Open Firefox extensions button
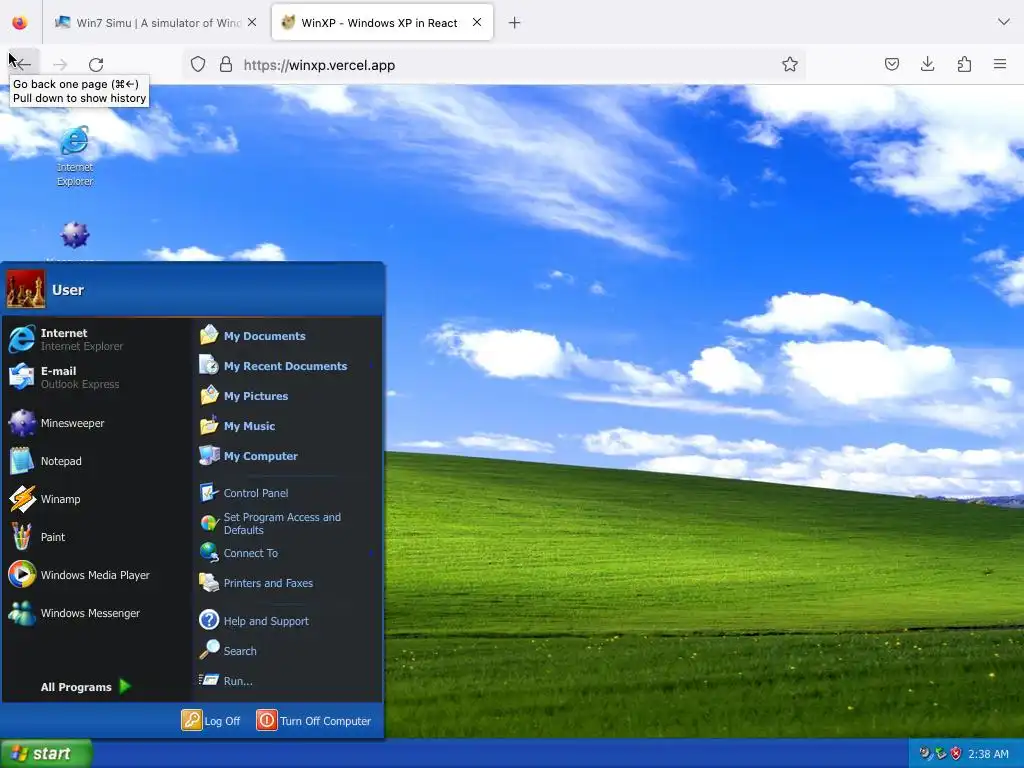The width and height of the screenshot is (1024, 768). (x=964, y=64)
